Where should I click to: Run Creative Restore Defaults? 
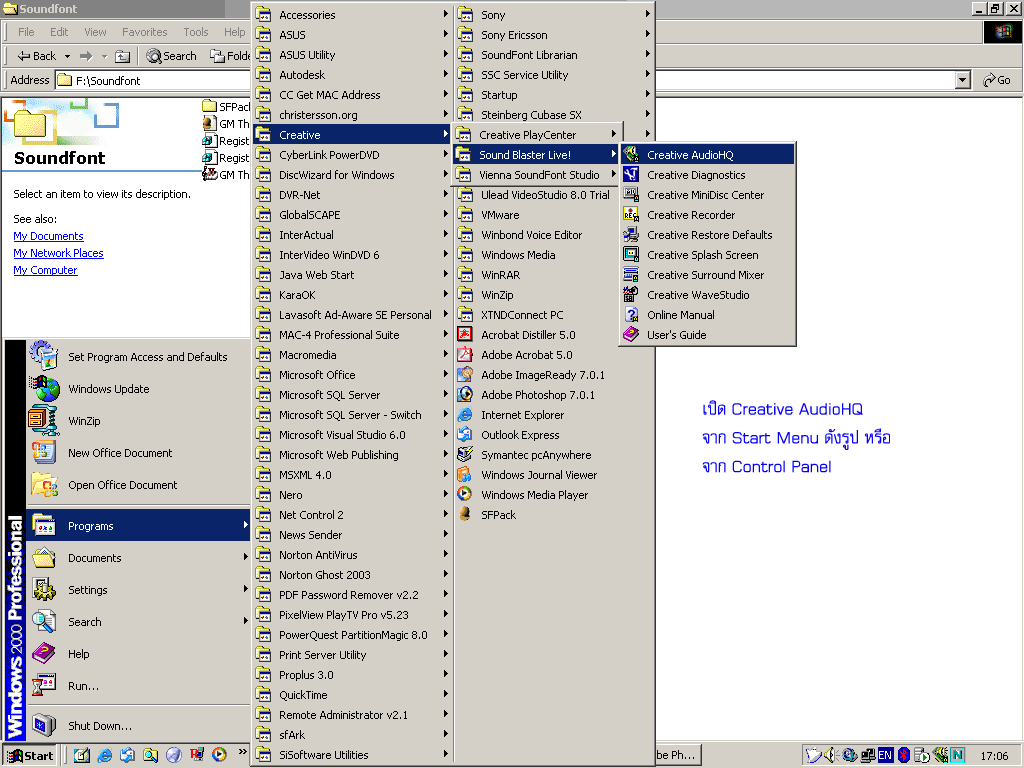[x=707, y=235]
